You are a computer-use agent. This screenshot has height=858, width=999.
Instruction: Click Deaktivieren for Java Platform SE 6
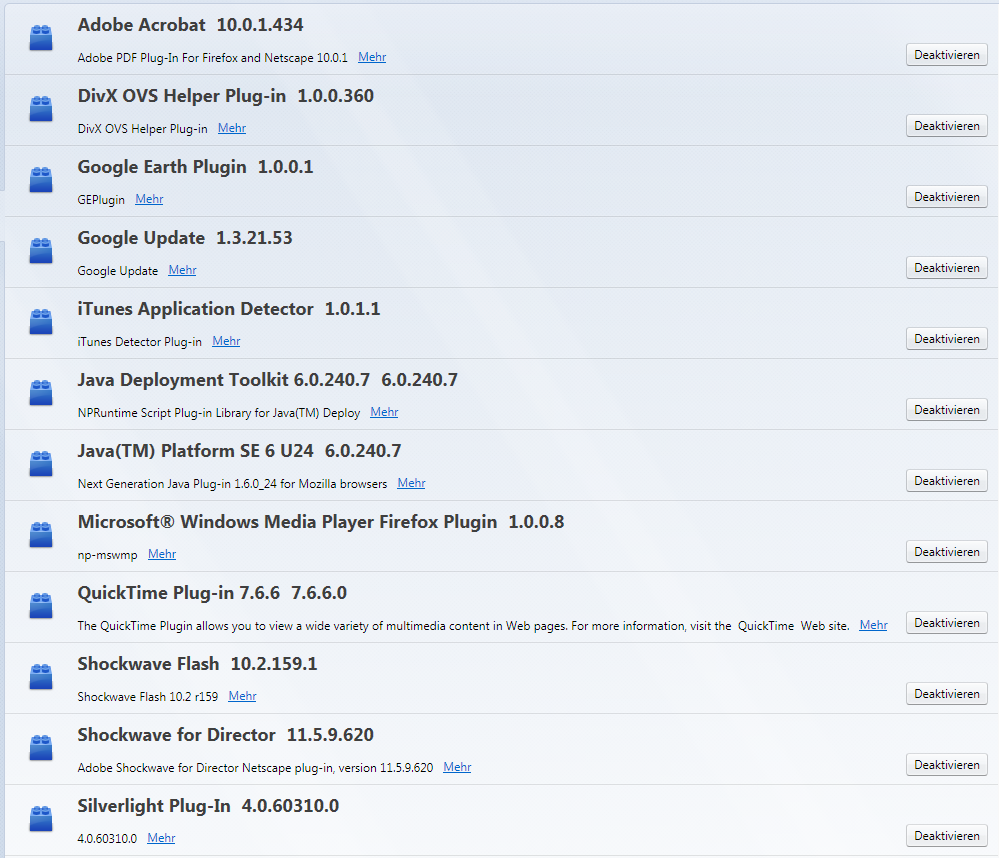pos(947,481)
